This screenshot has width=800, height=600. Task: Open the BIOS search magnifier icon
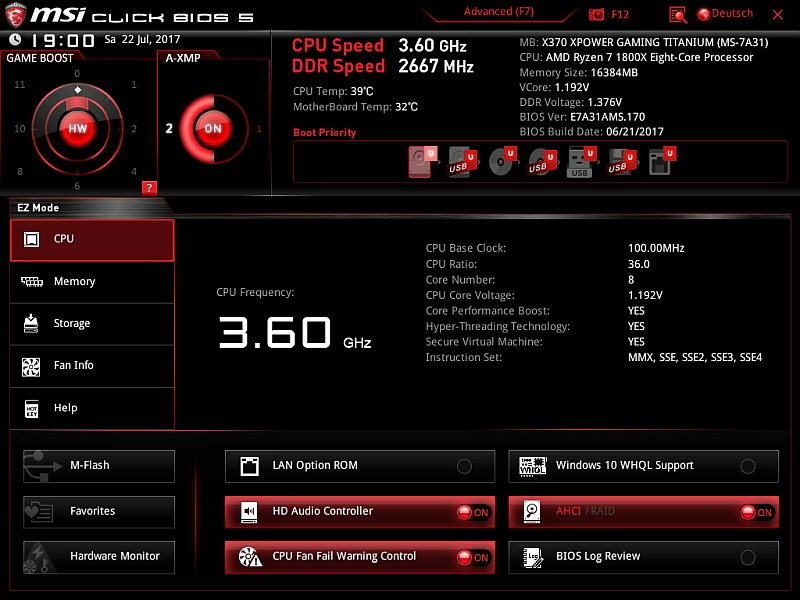[678, 15]
